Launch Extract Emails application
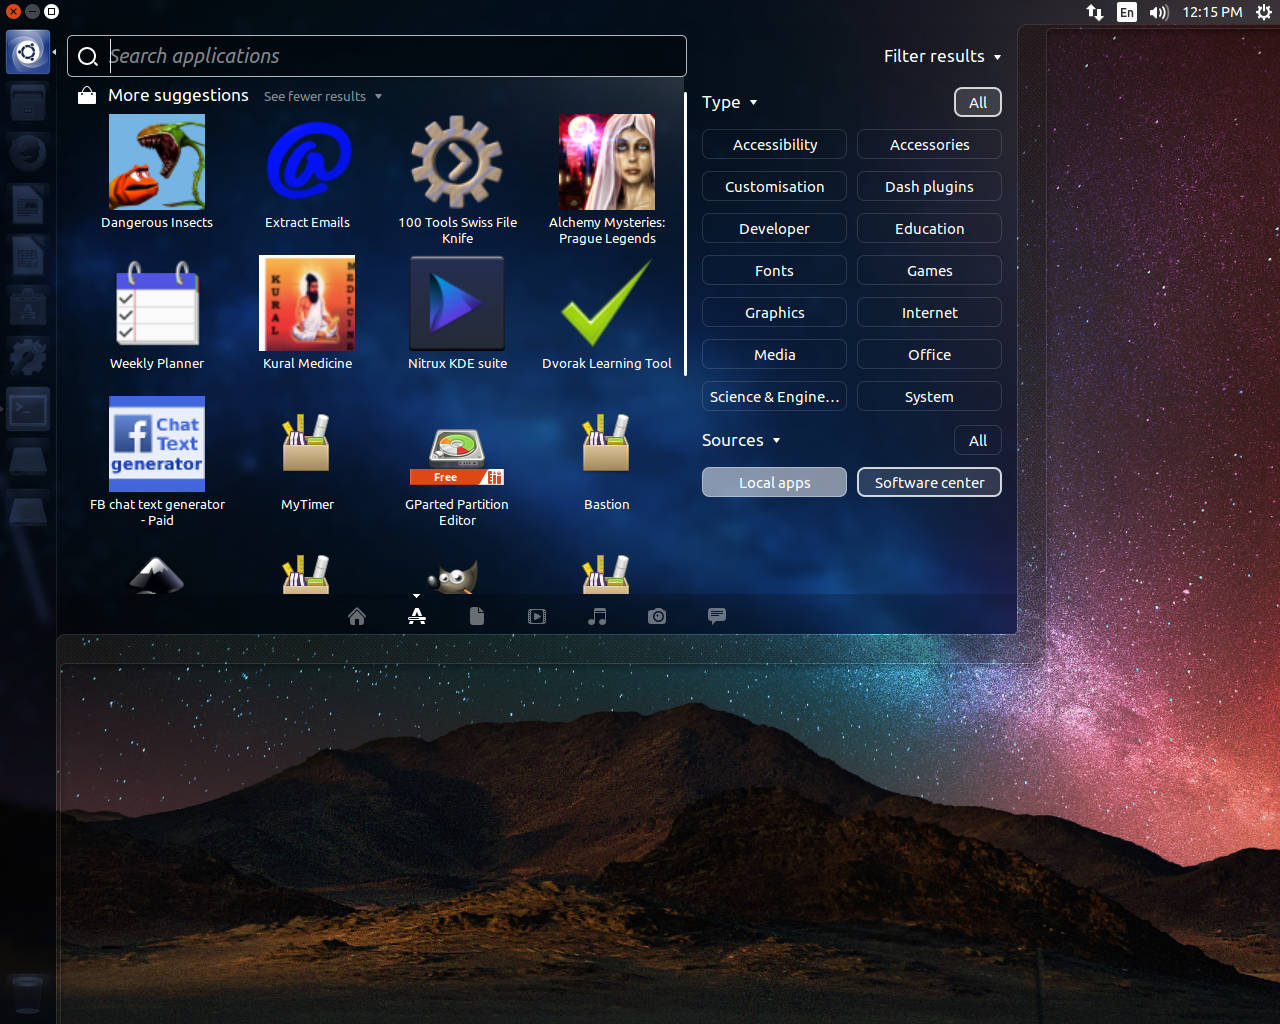This screenshot has width=1280, height=1024. pyautogui.click(x=307, y=171)
